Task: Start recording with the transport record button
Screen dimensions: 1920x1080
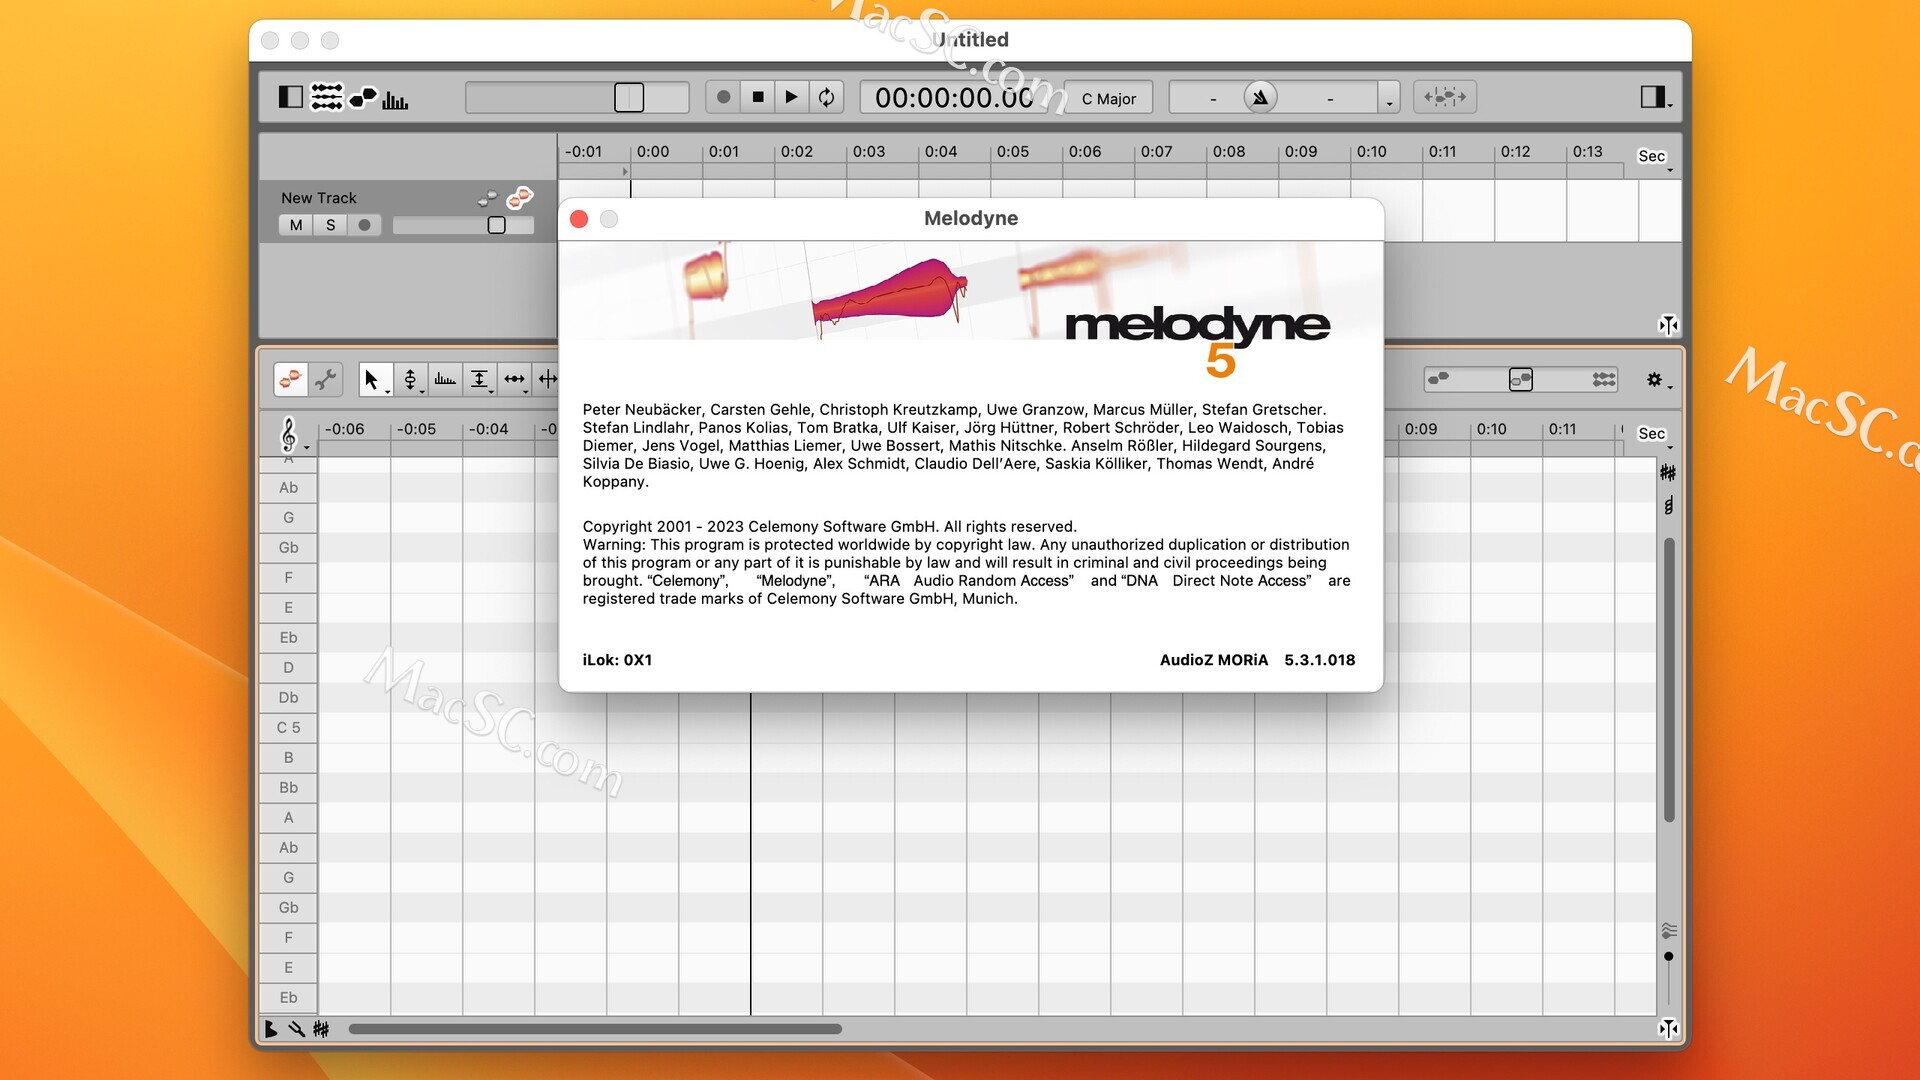Action: tap(723, 97)
